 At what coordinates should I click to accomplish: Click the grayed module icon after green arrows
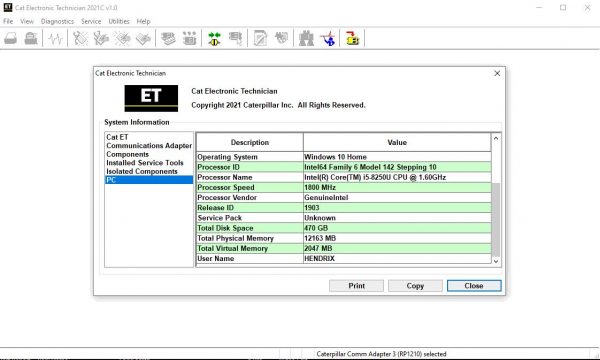click(235, 38)
